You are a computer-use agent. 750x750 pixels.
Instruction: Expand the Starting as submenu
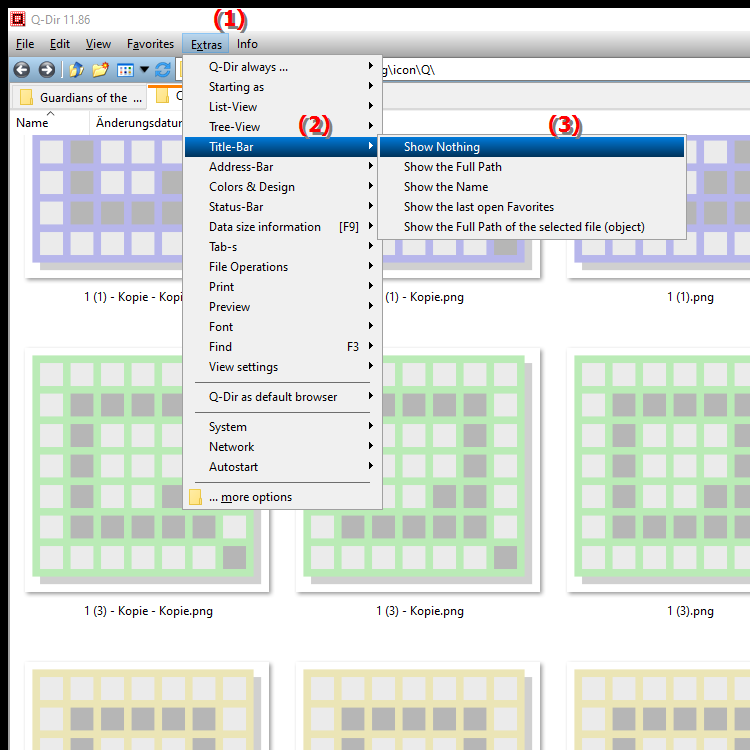click(283, 87)
